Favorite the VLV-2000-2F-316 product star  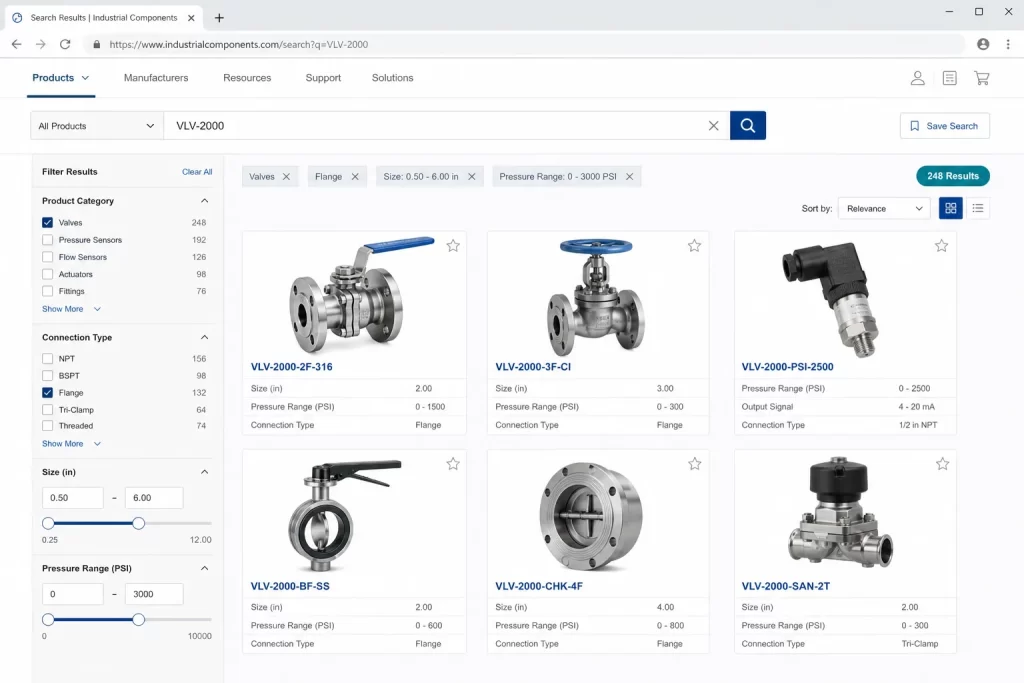453,246
